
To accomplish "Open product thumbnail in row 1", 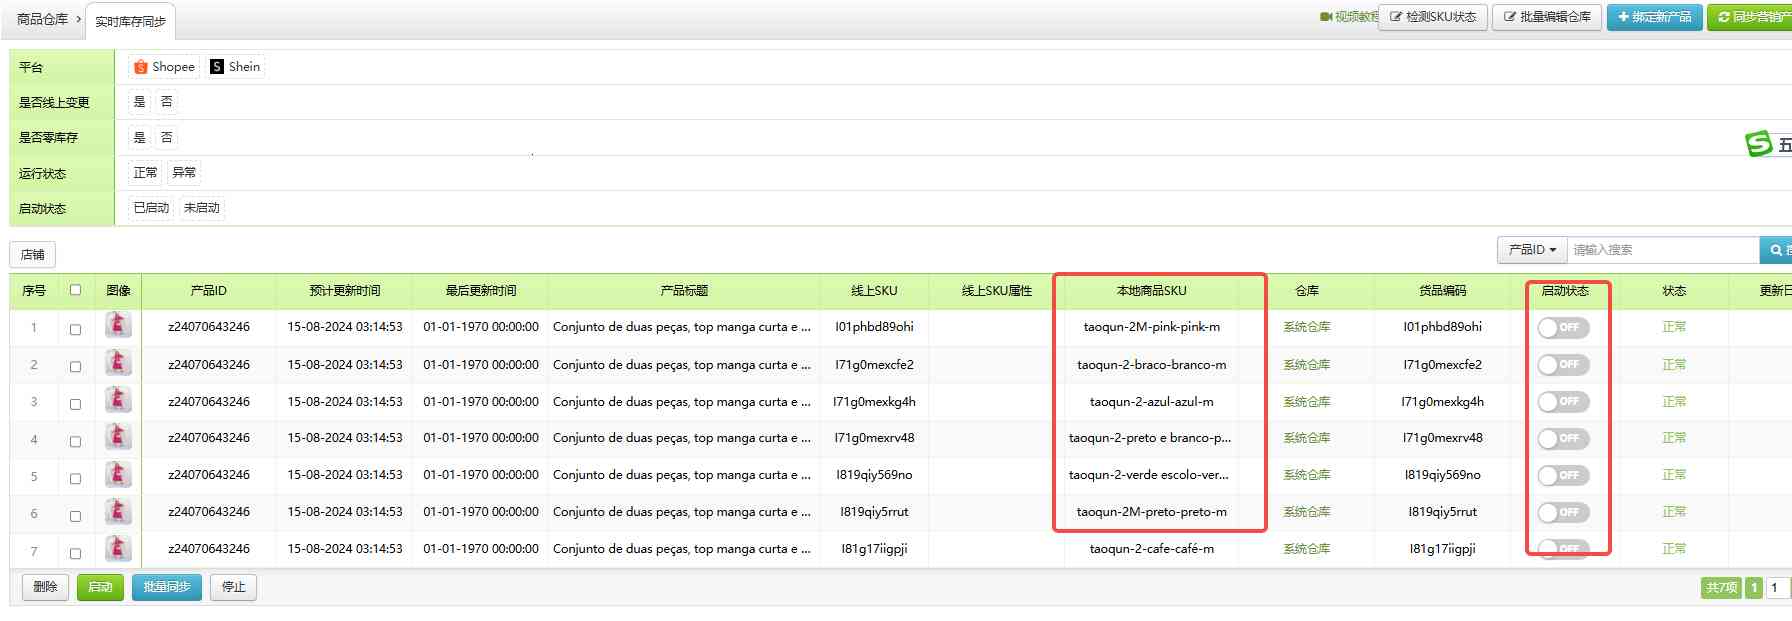I will pos(118,326).
